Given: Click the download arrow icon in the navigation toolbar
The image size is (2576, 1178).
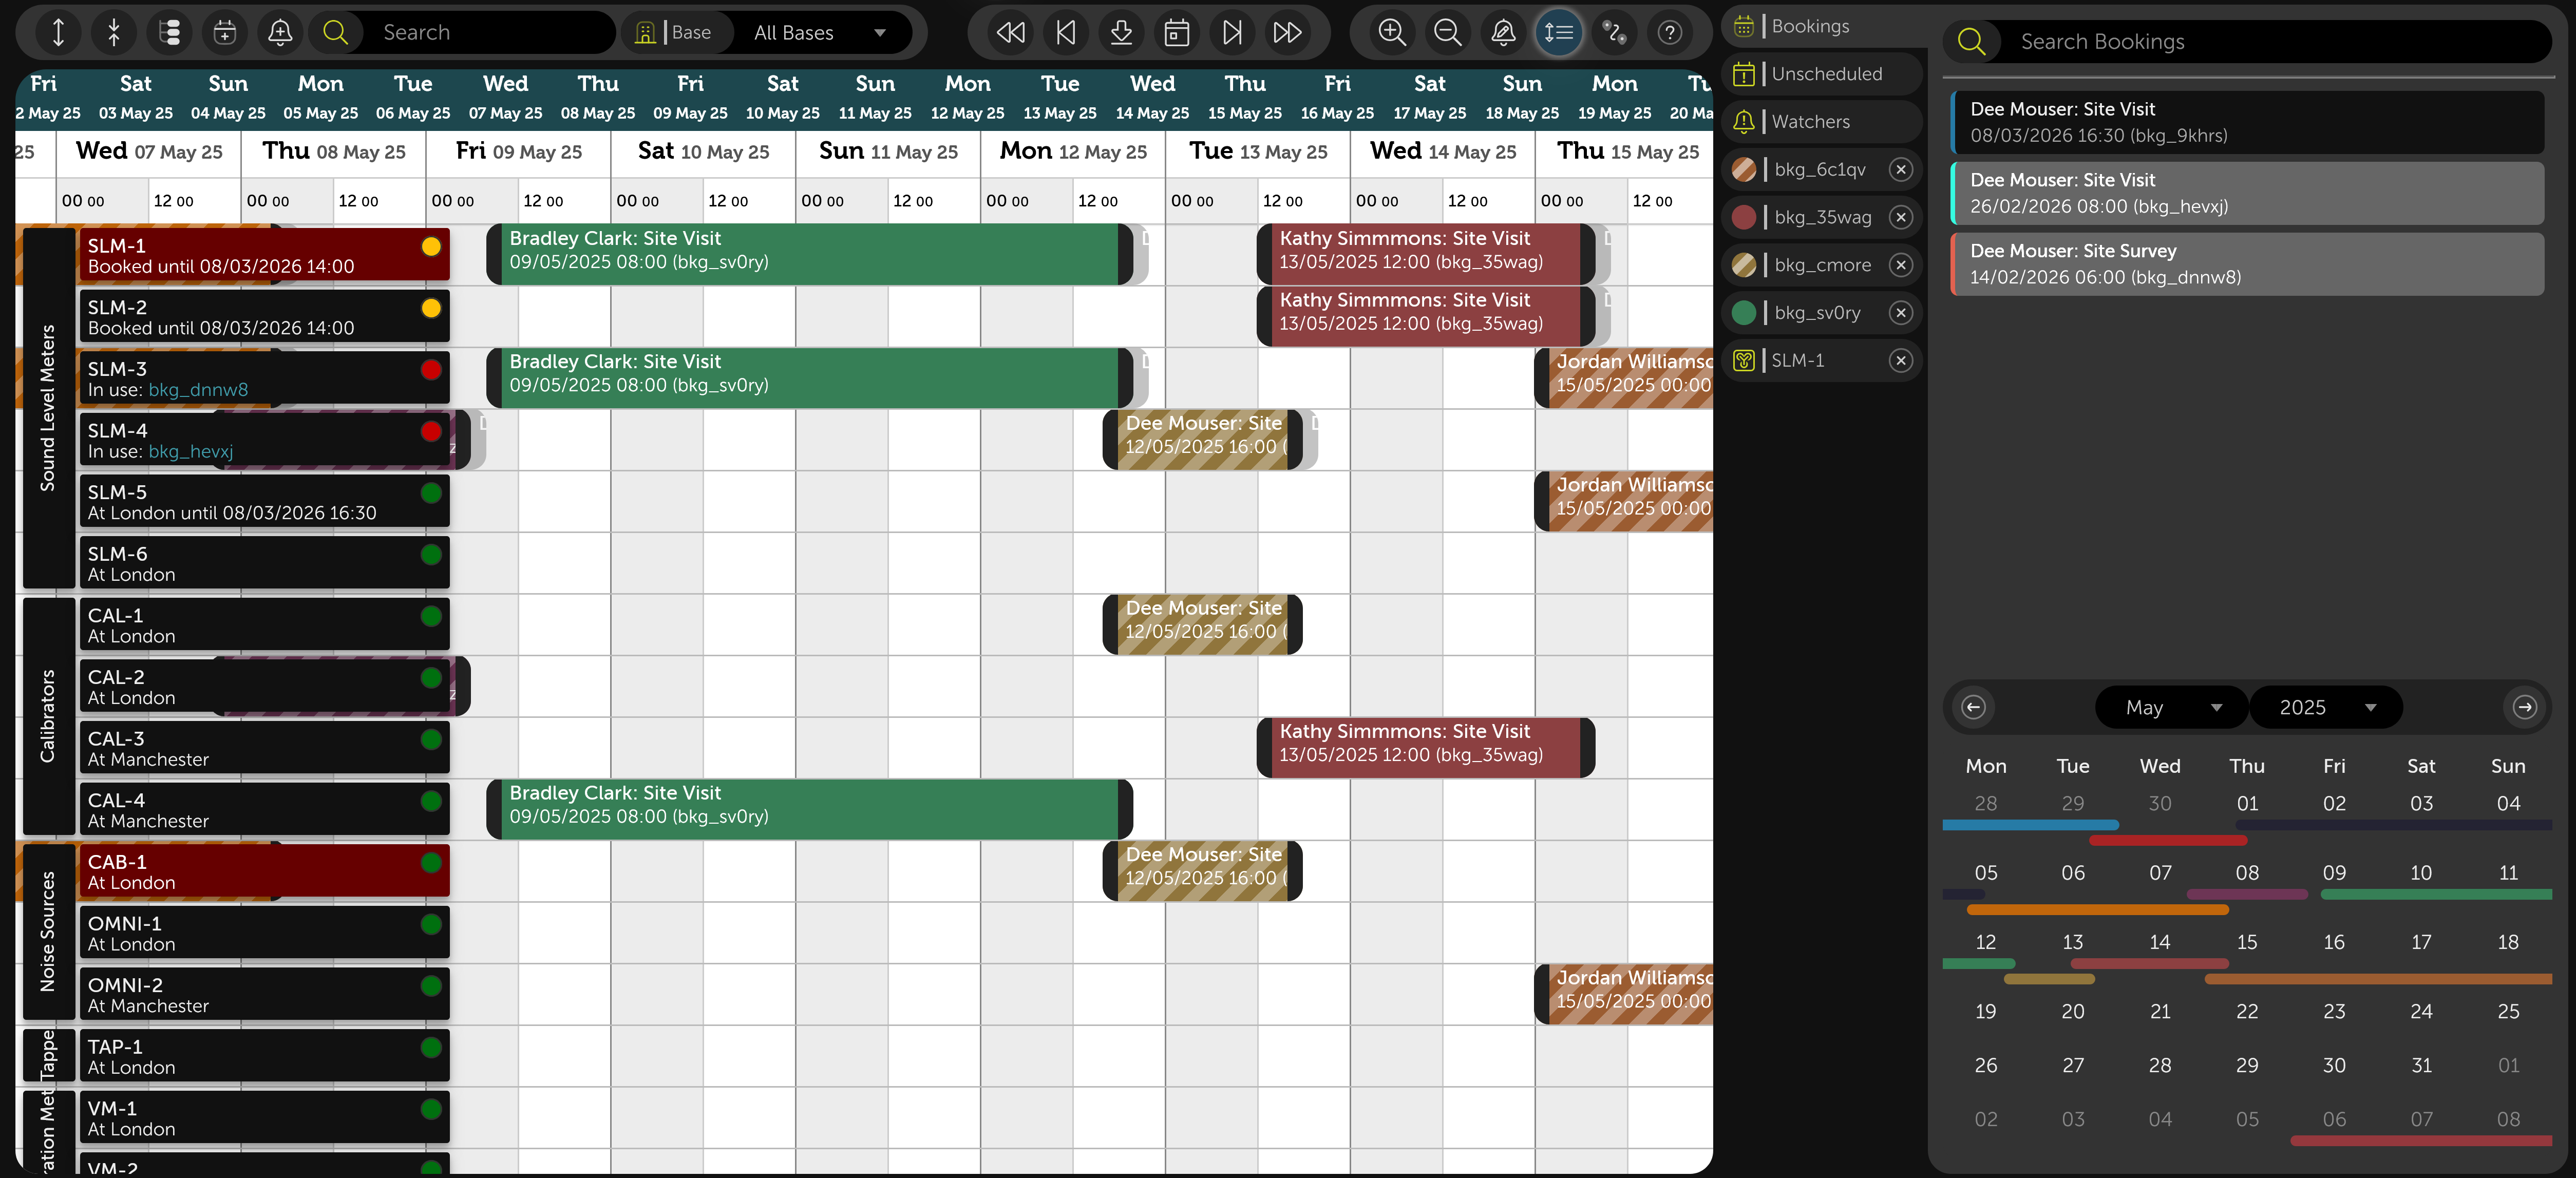Looking at the screenshot, I should coord(1121,32).
